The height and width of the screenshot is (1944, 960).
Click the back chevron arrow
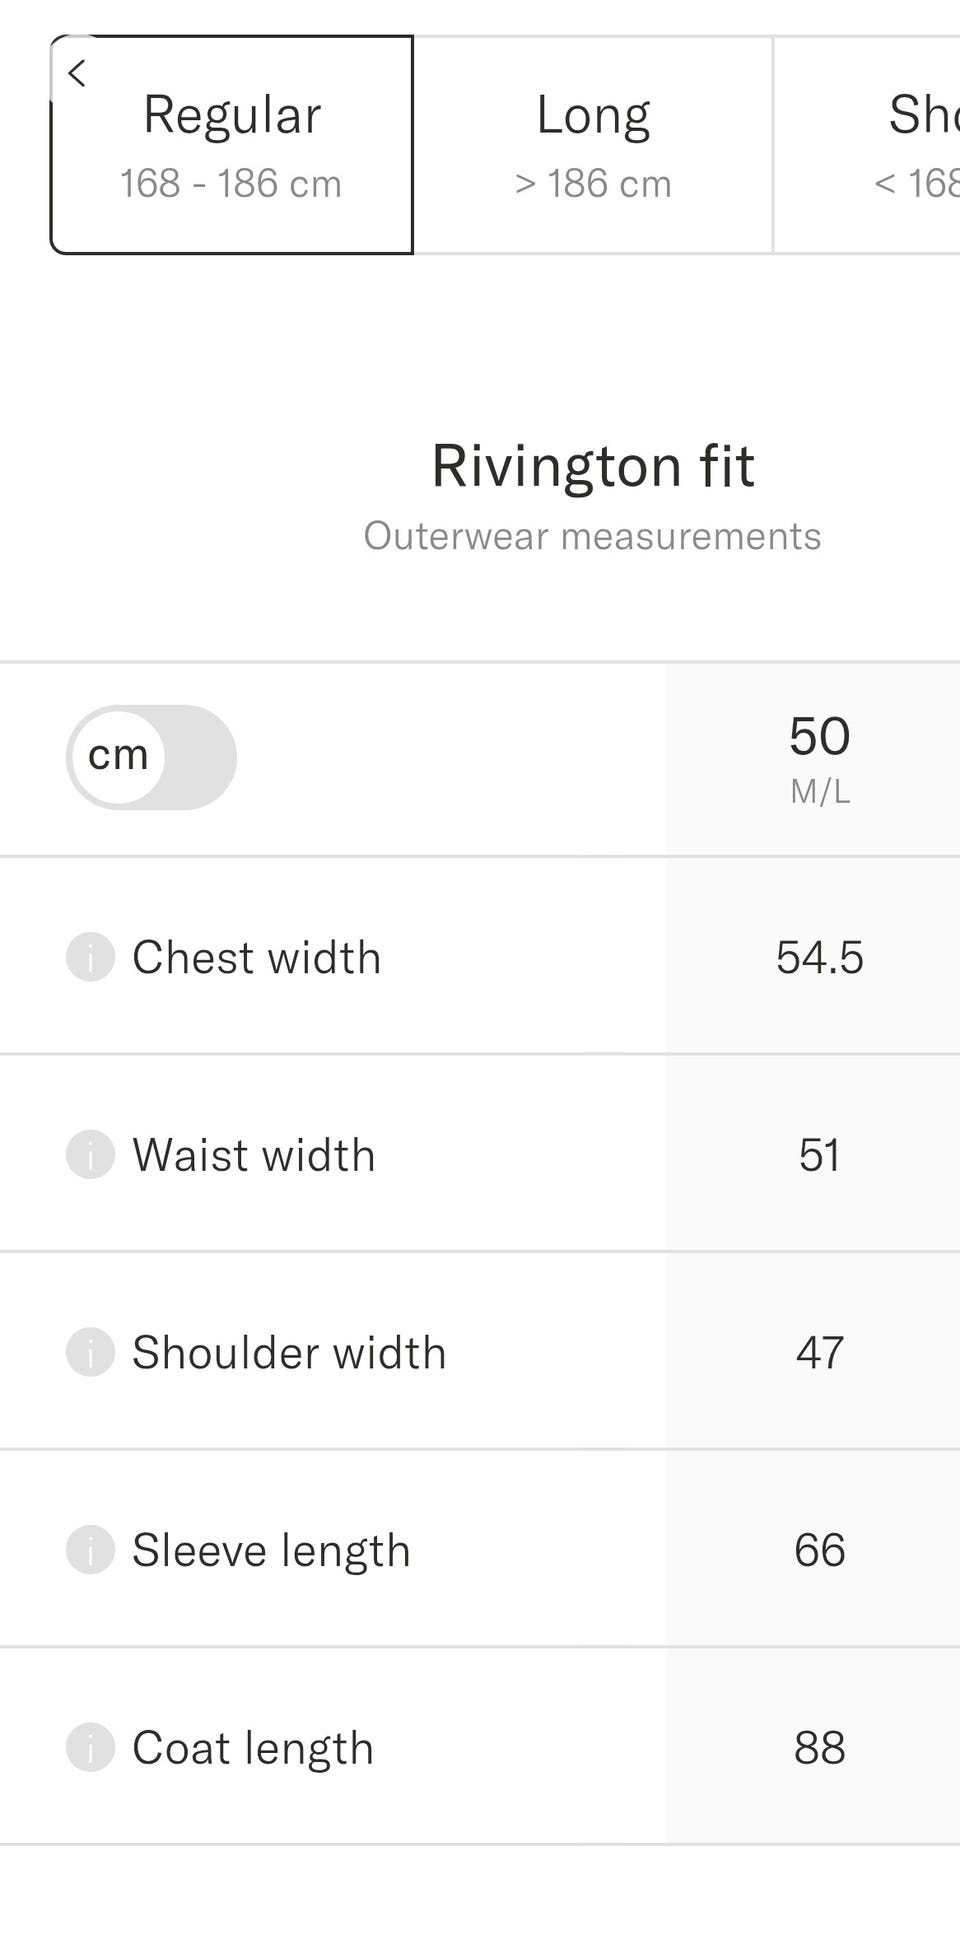click(77, 73)
